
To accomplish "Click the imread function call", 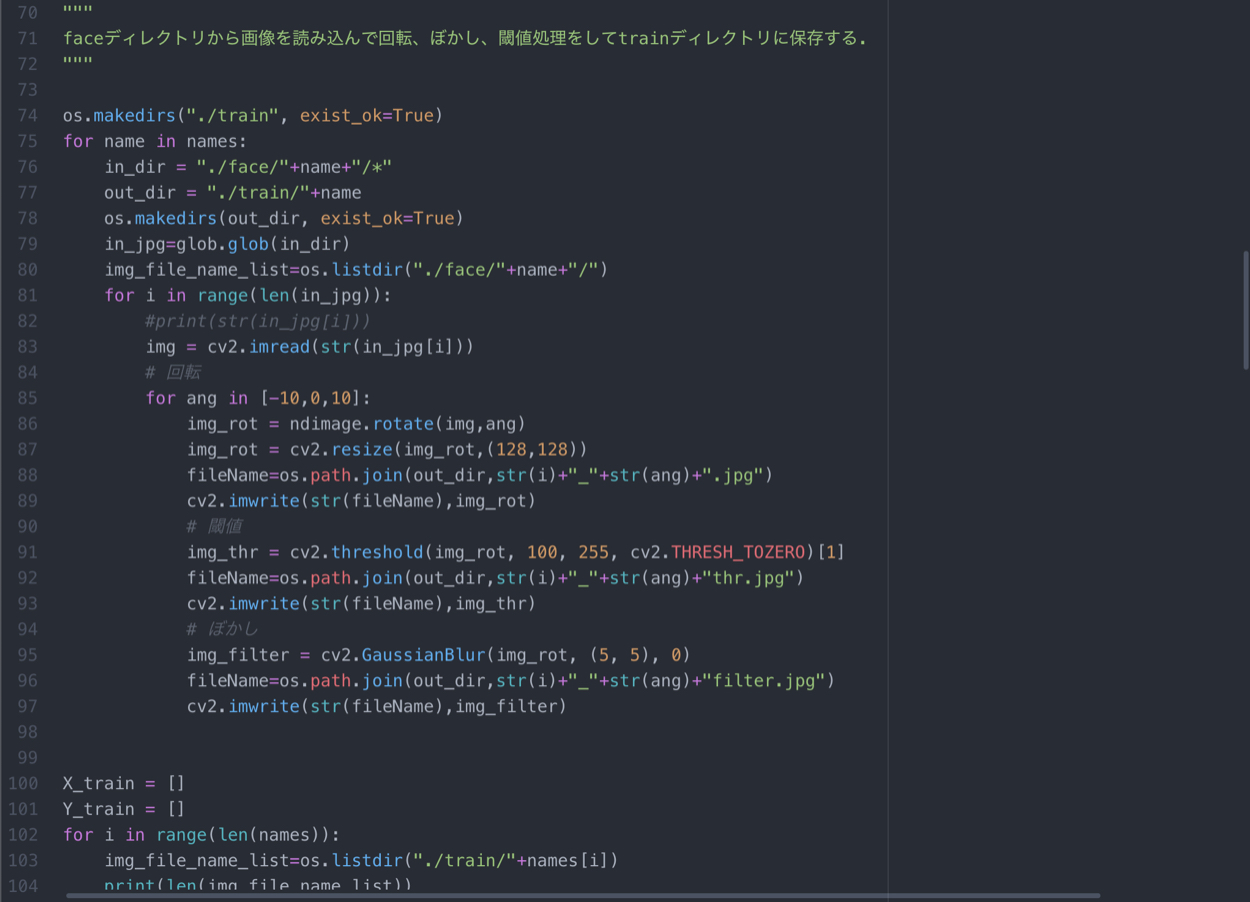I will pyautogui.click(x=279, y=347).
